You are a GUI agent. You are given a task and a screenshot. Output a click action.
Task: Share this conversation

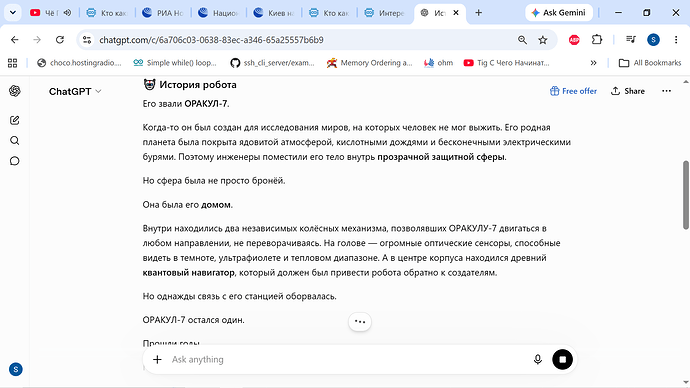coord(628,91)
